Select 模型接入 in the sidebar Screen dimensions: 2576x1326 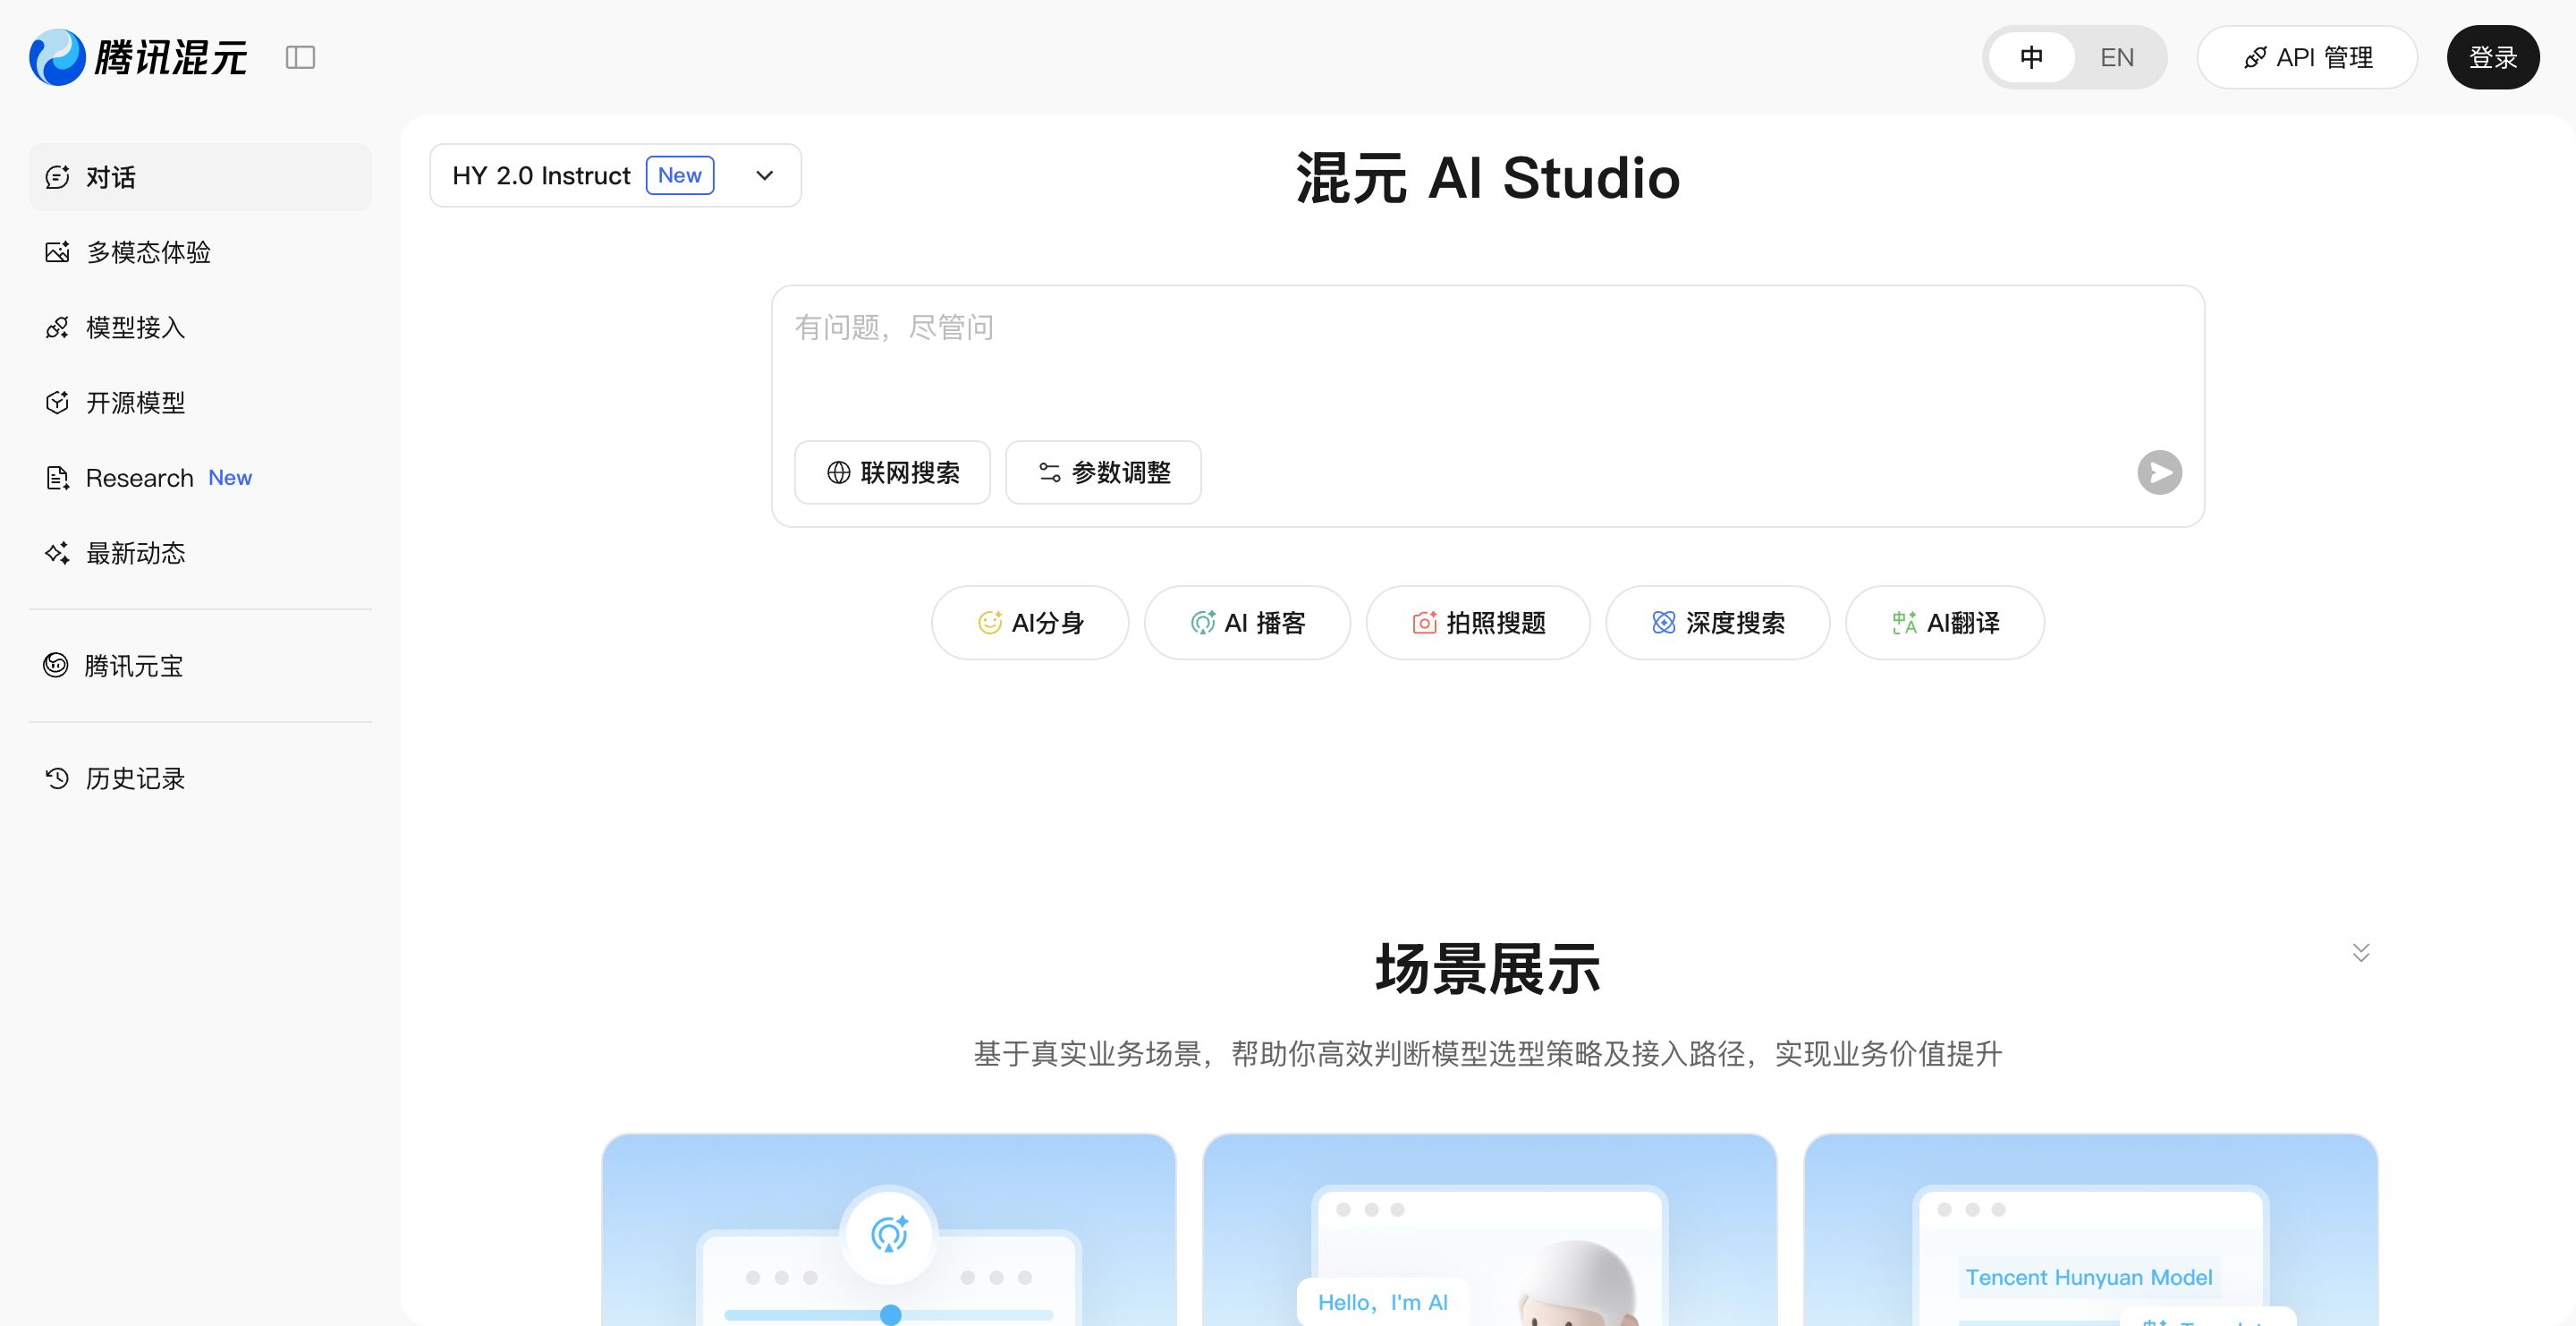click(x=134, y=327)
